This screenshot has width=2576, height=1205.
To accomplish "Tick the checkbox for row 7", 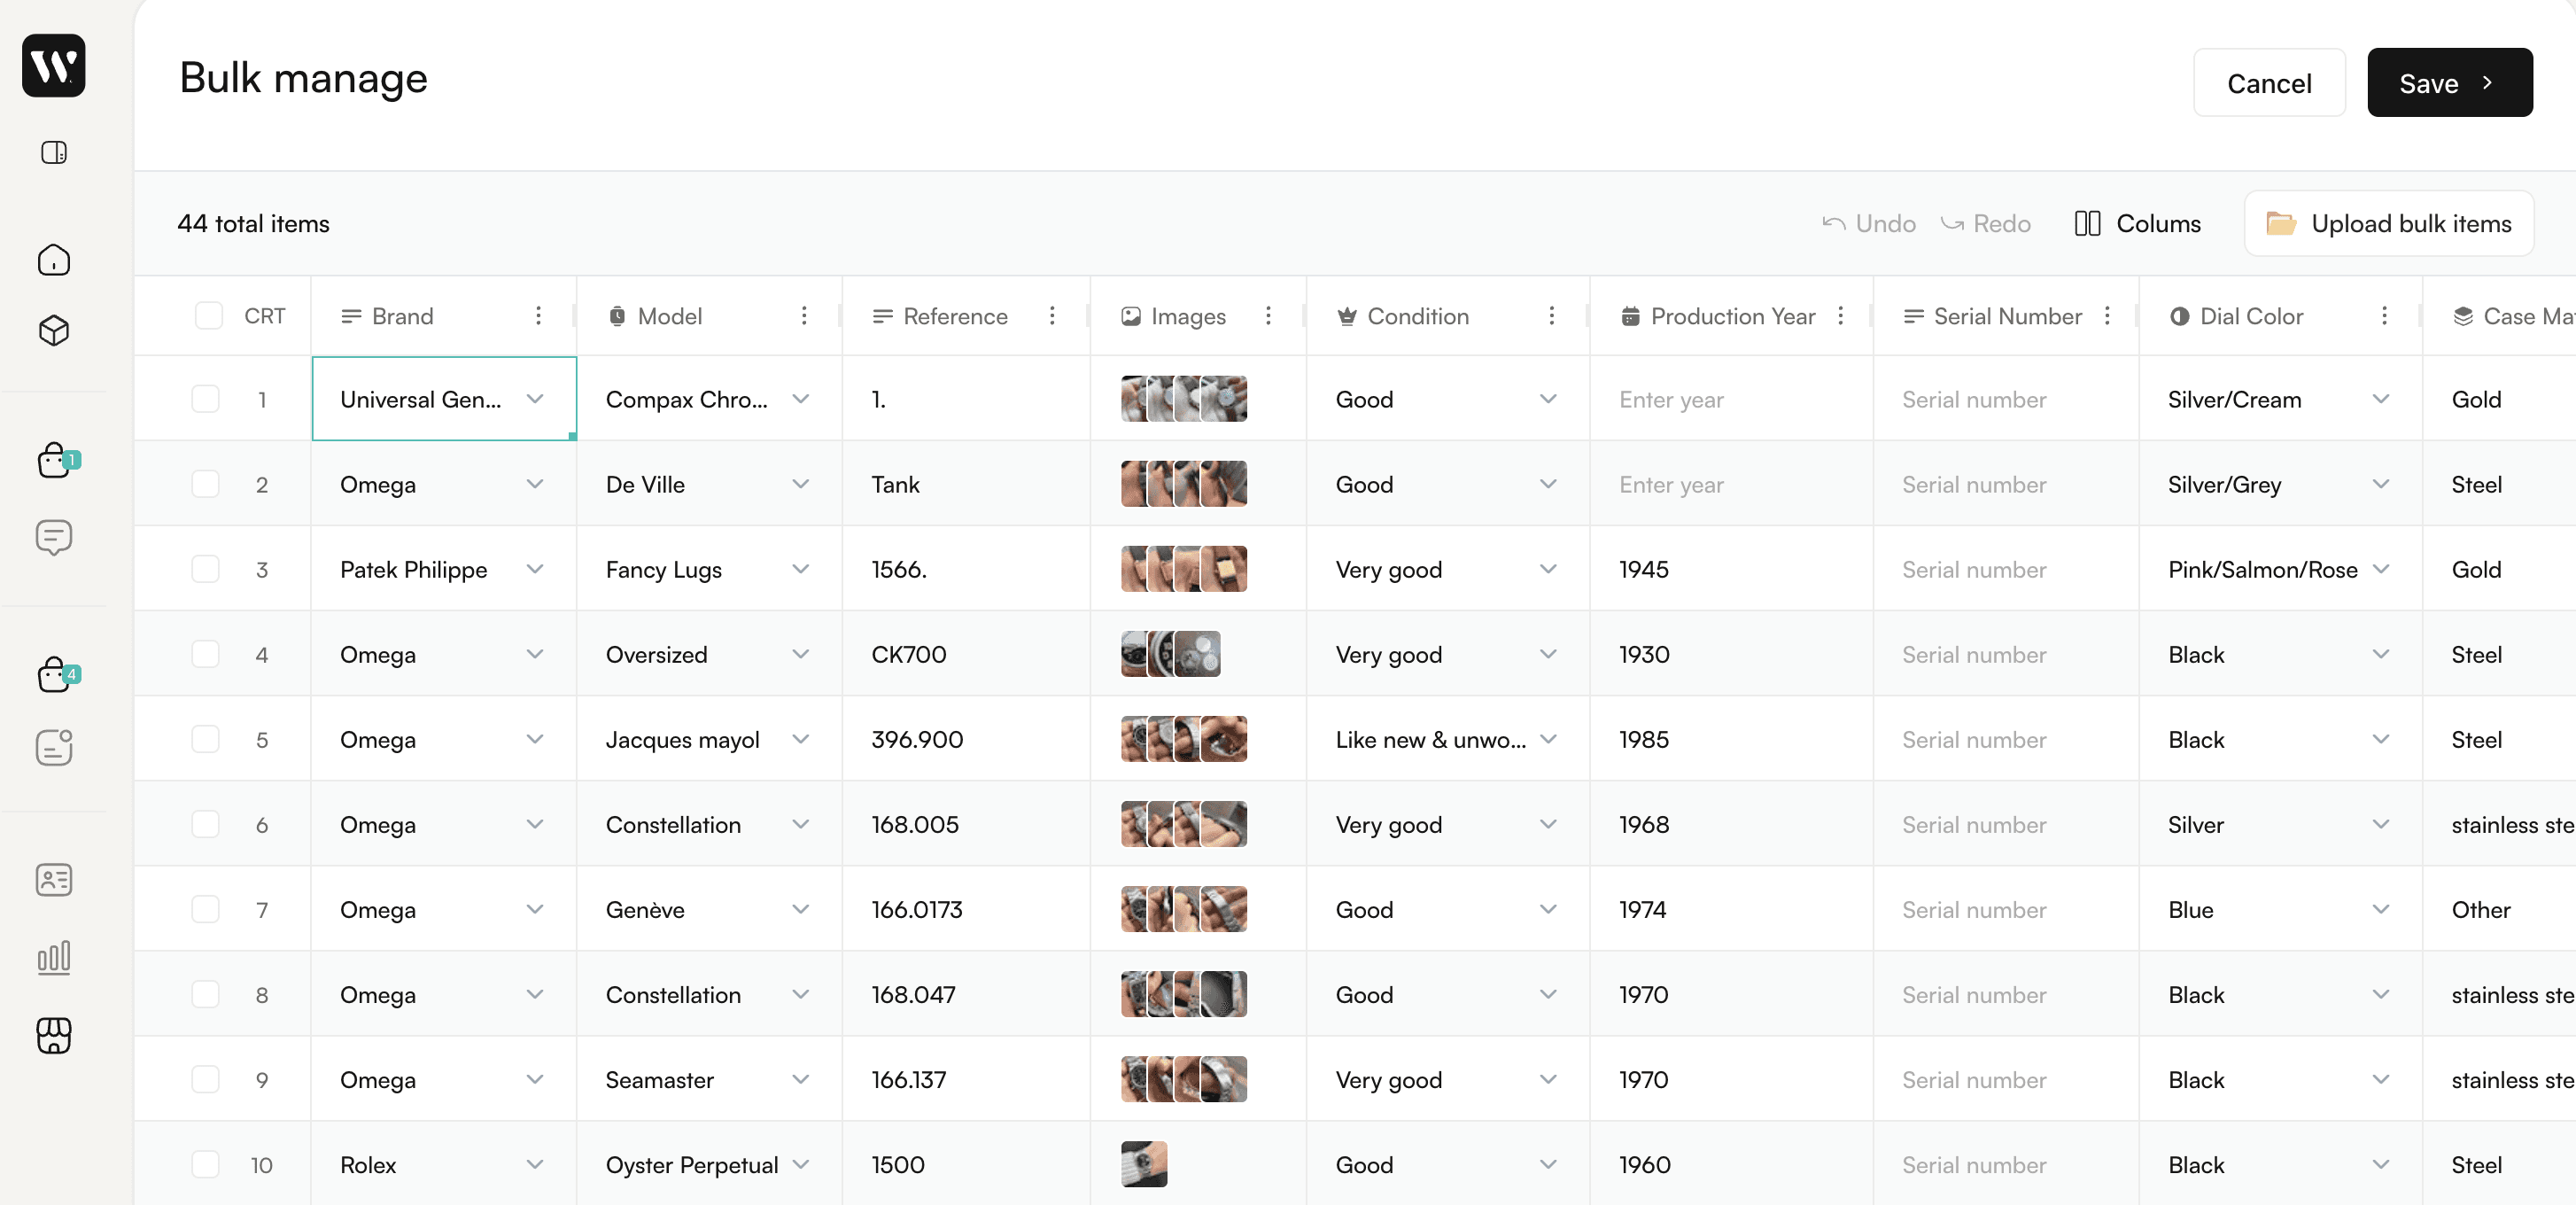I will click(x=205, y=909).
